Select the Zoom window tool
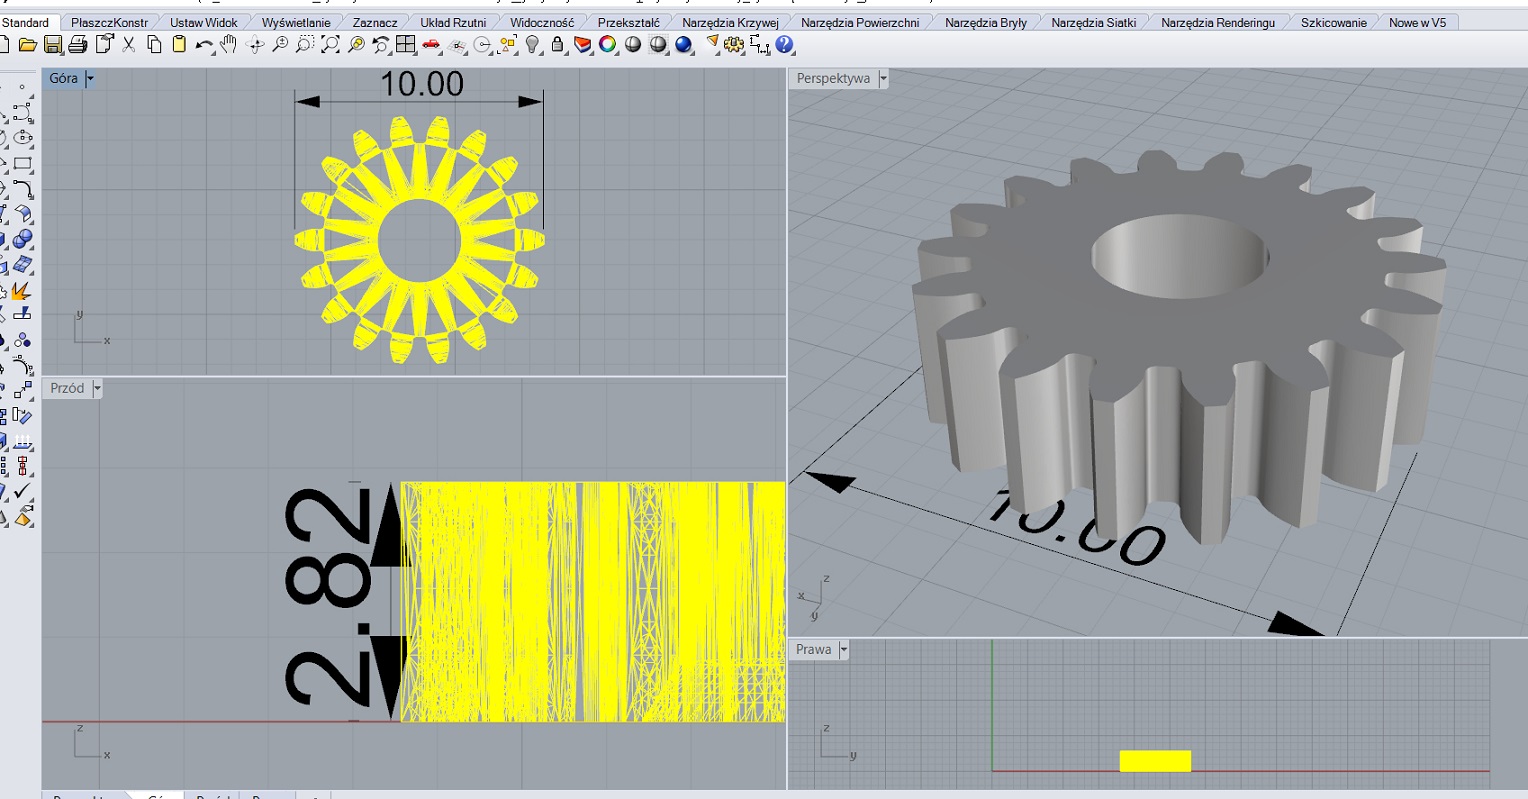Viewport: 1528px width, 799px height. coord(305,44)
